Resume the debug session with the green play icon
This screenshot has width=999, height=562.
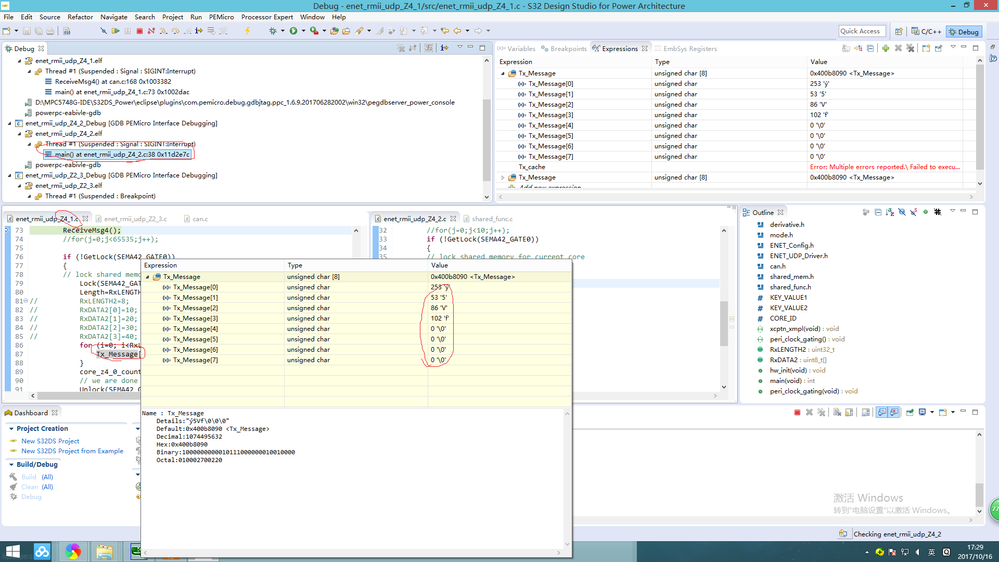(115, 31)
